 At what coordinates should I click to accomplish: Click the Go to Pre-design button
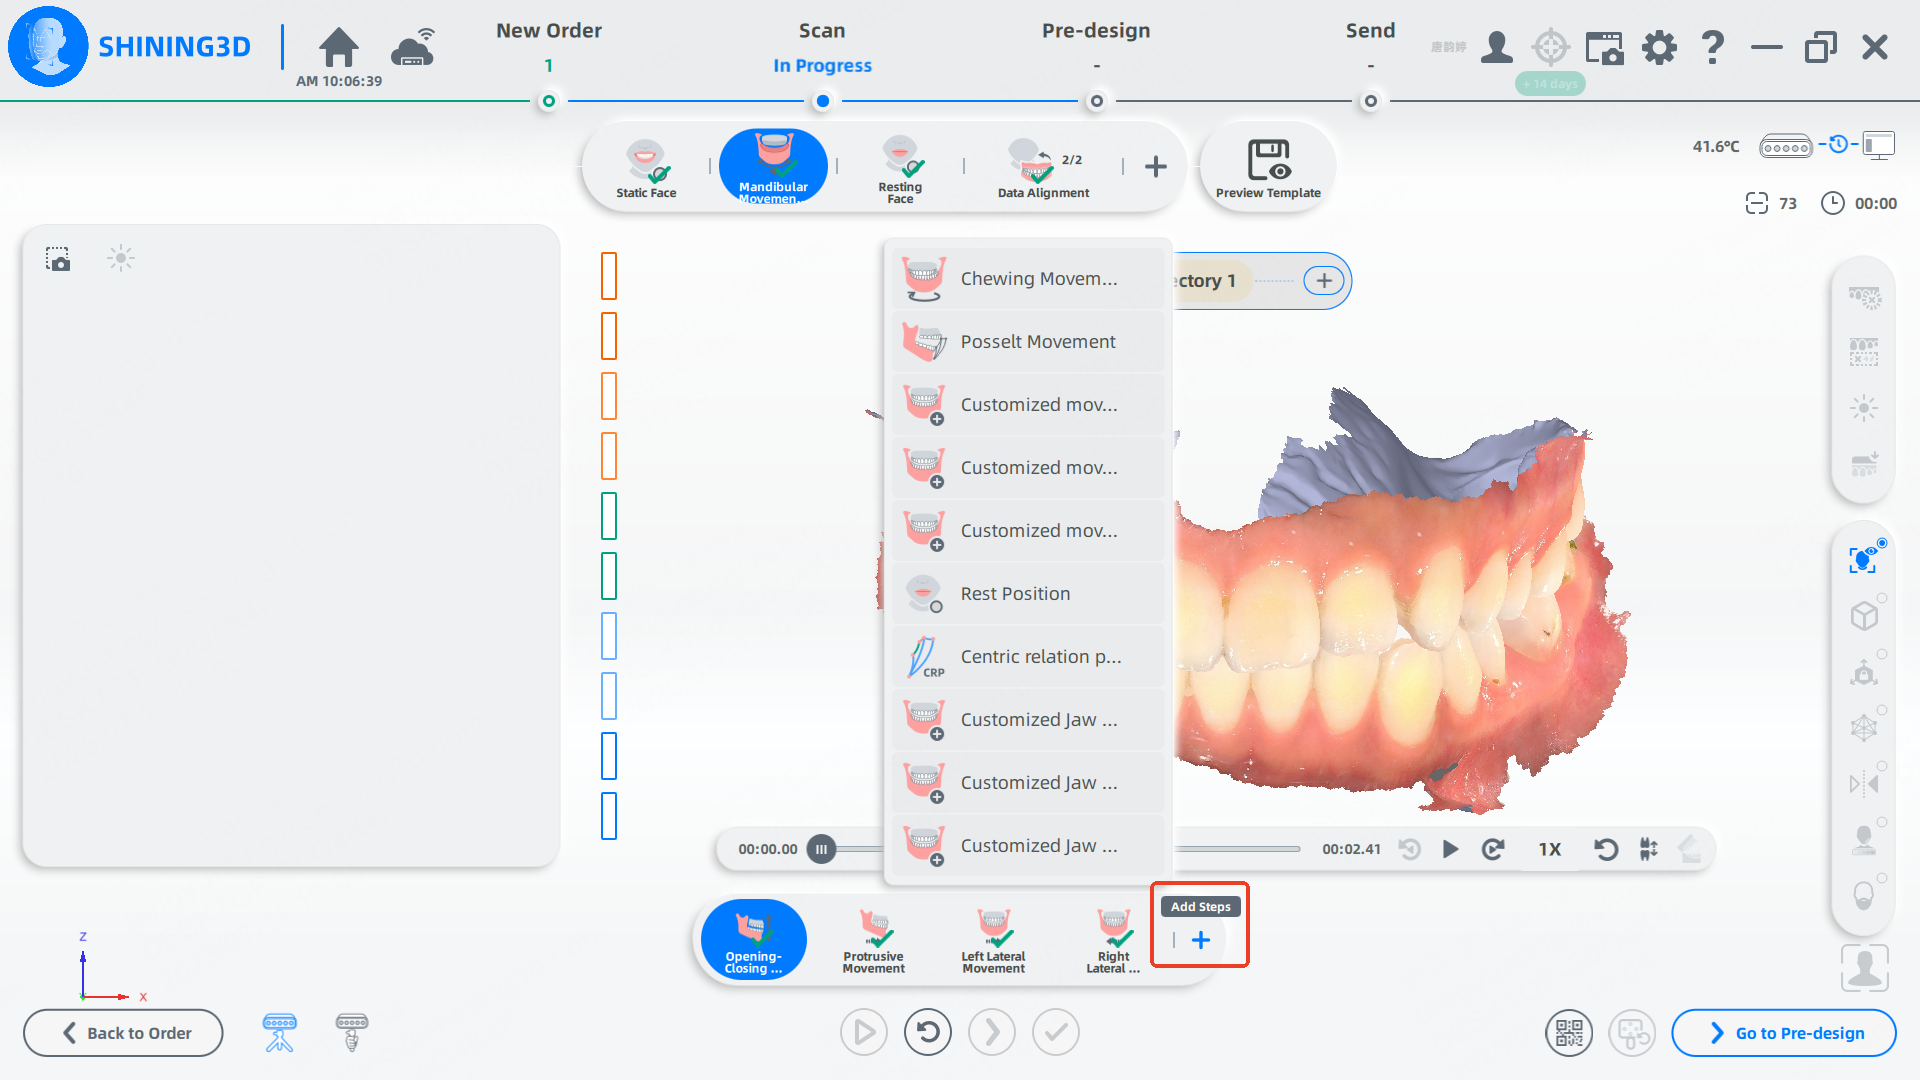pos(1784,1033)
